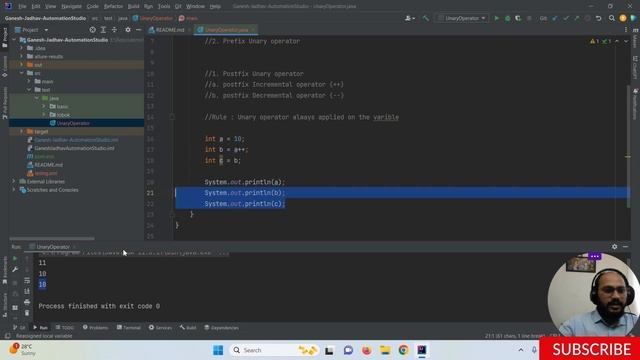Open the Tools menu

click(x=164, y=6)
